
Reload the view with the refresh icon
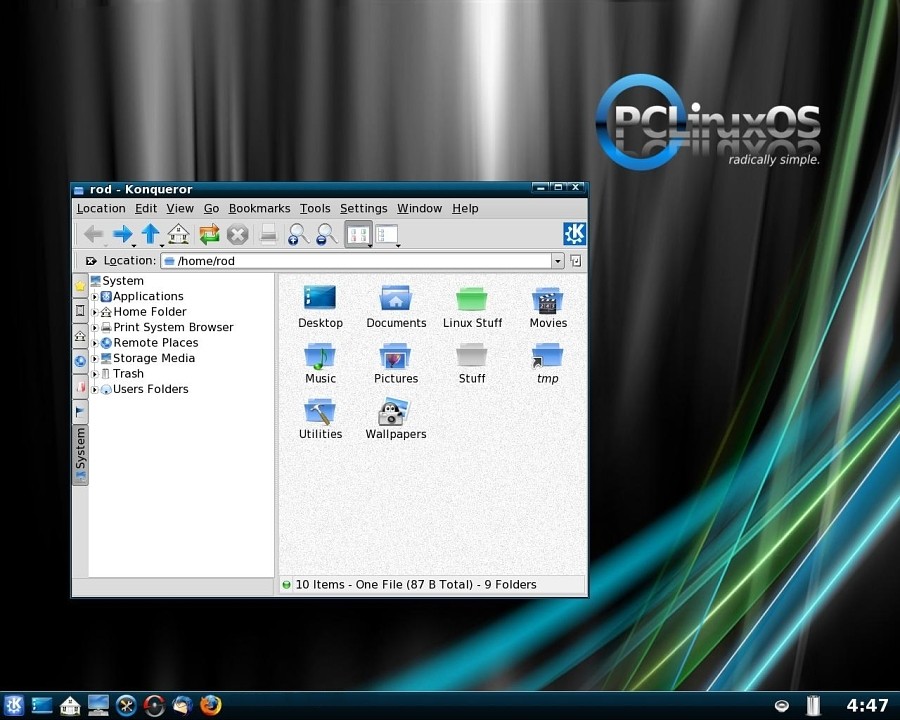click(x=210, y=234)
